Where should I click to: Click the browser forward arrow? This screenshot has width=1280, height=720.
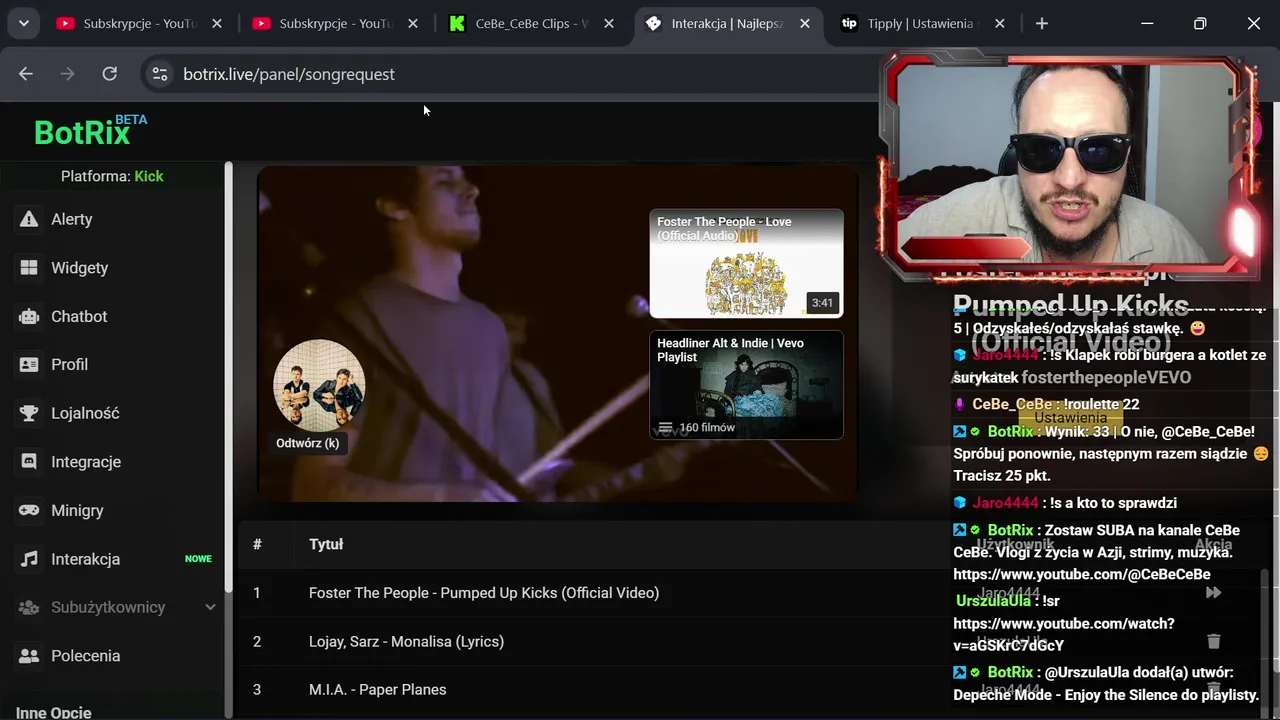click(x=68, y=74)
